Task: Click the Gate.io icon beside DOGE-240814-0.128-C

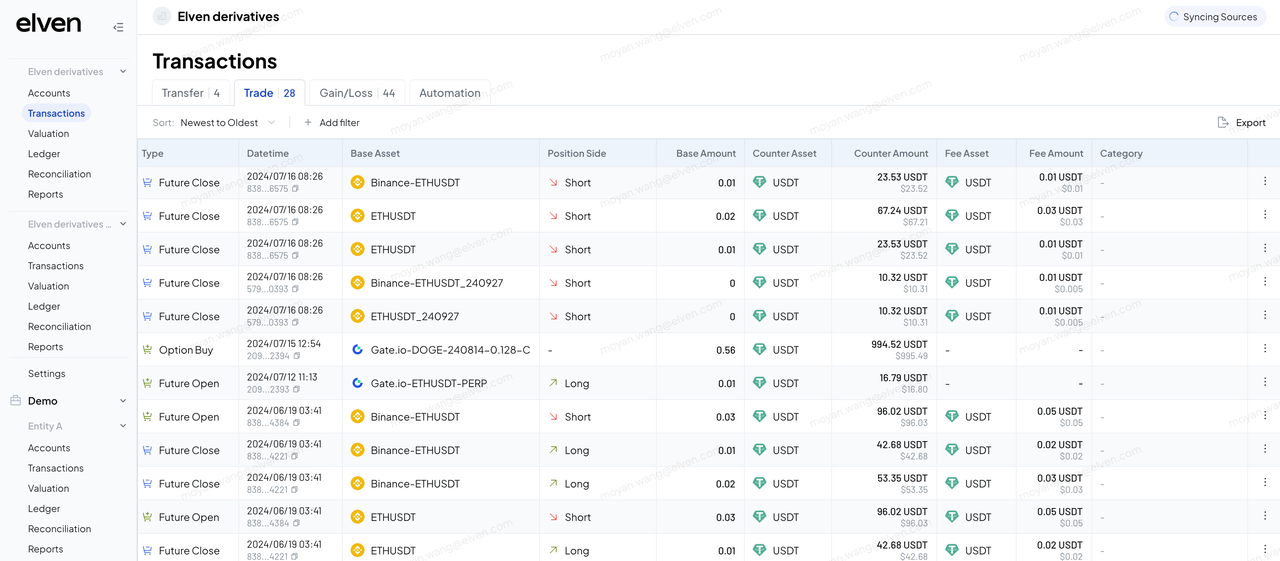Action: [x=358, y=350]
